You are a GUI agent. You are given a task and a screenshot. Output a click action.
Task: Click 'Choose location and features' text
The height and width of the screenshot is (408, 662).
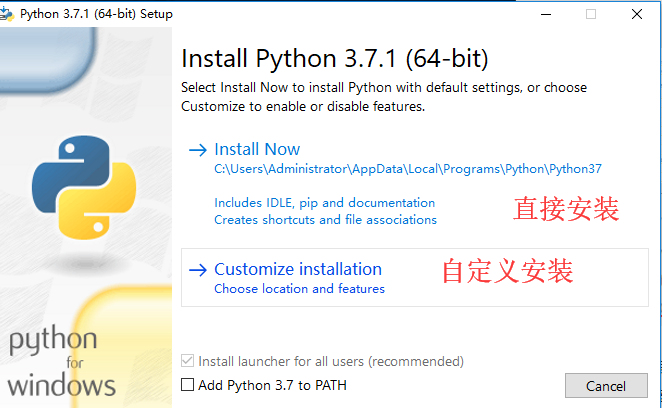click(300, 289)
